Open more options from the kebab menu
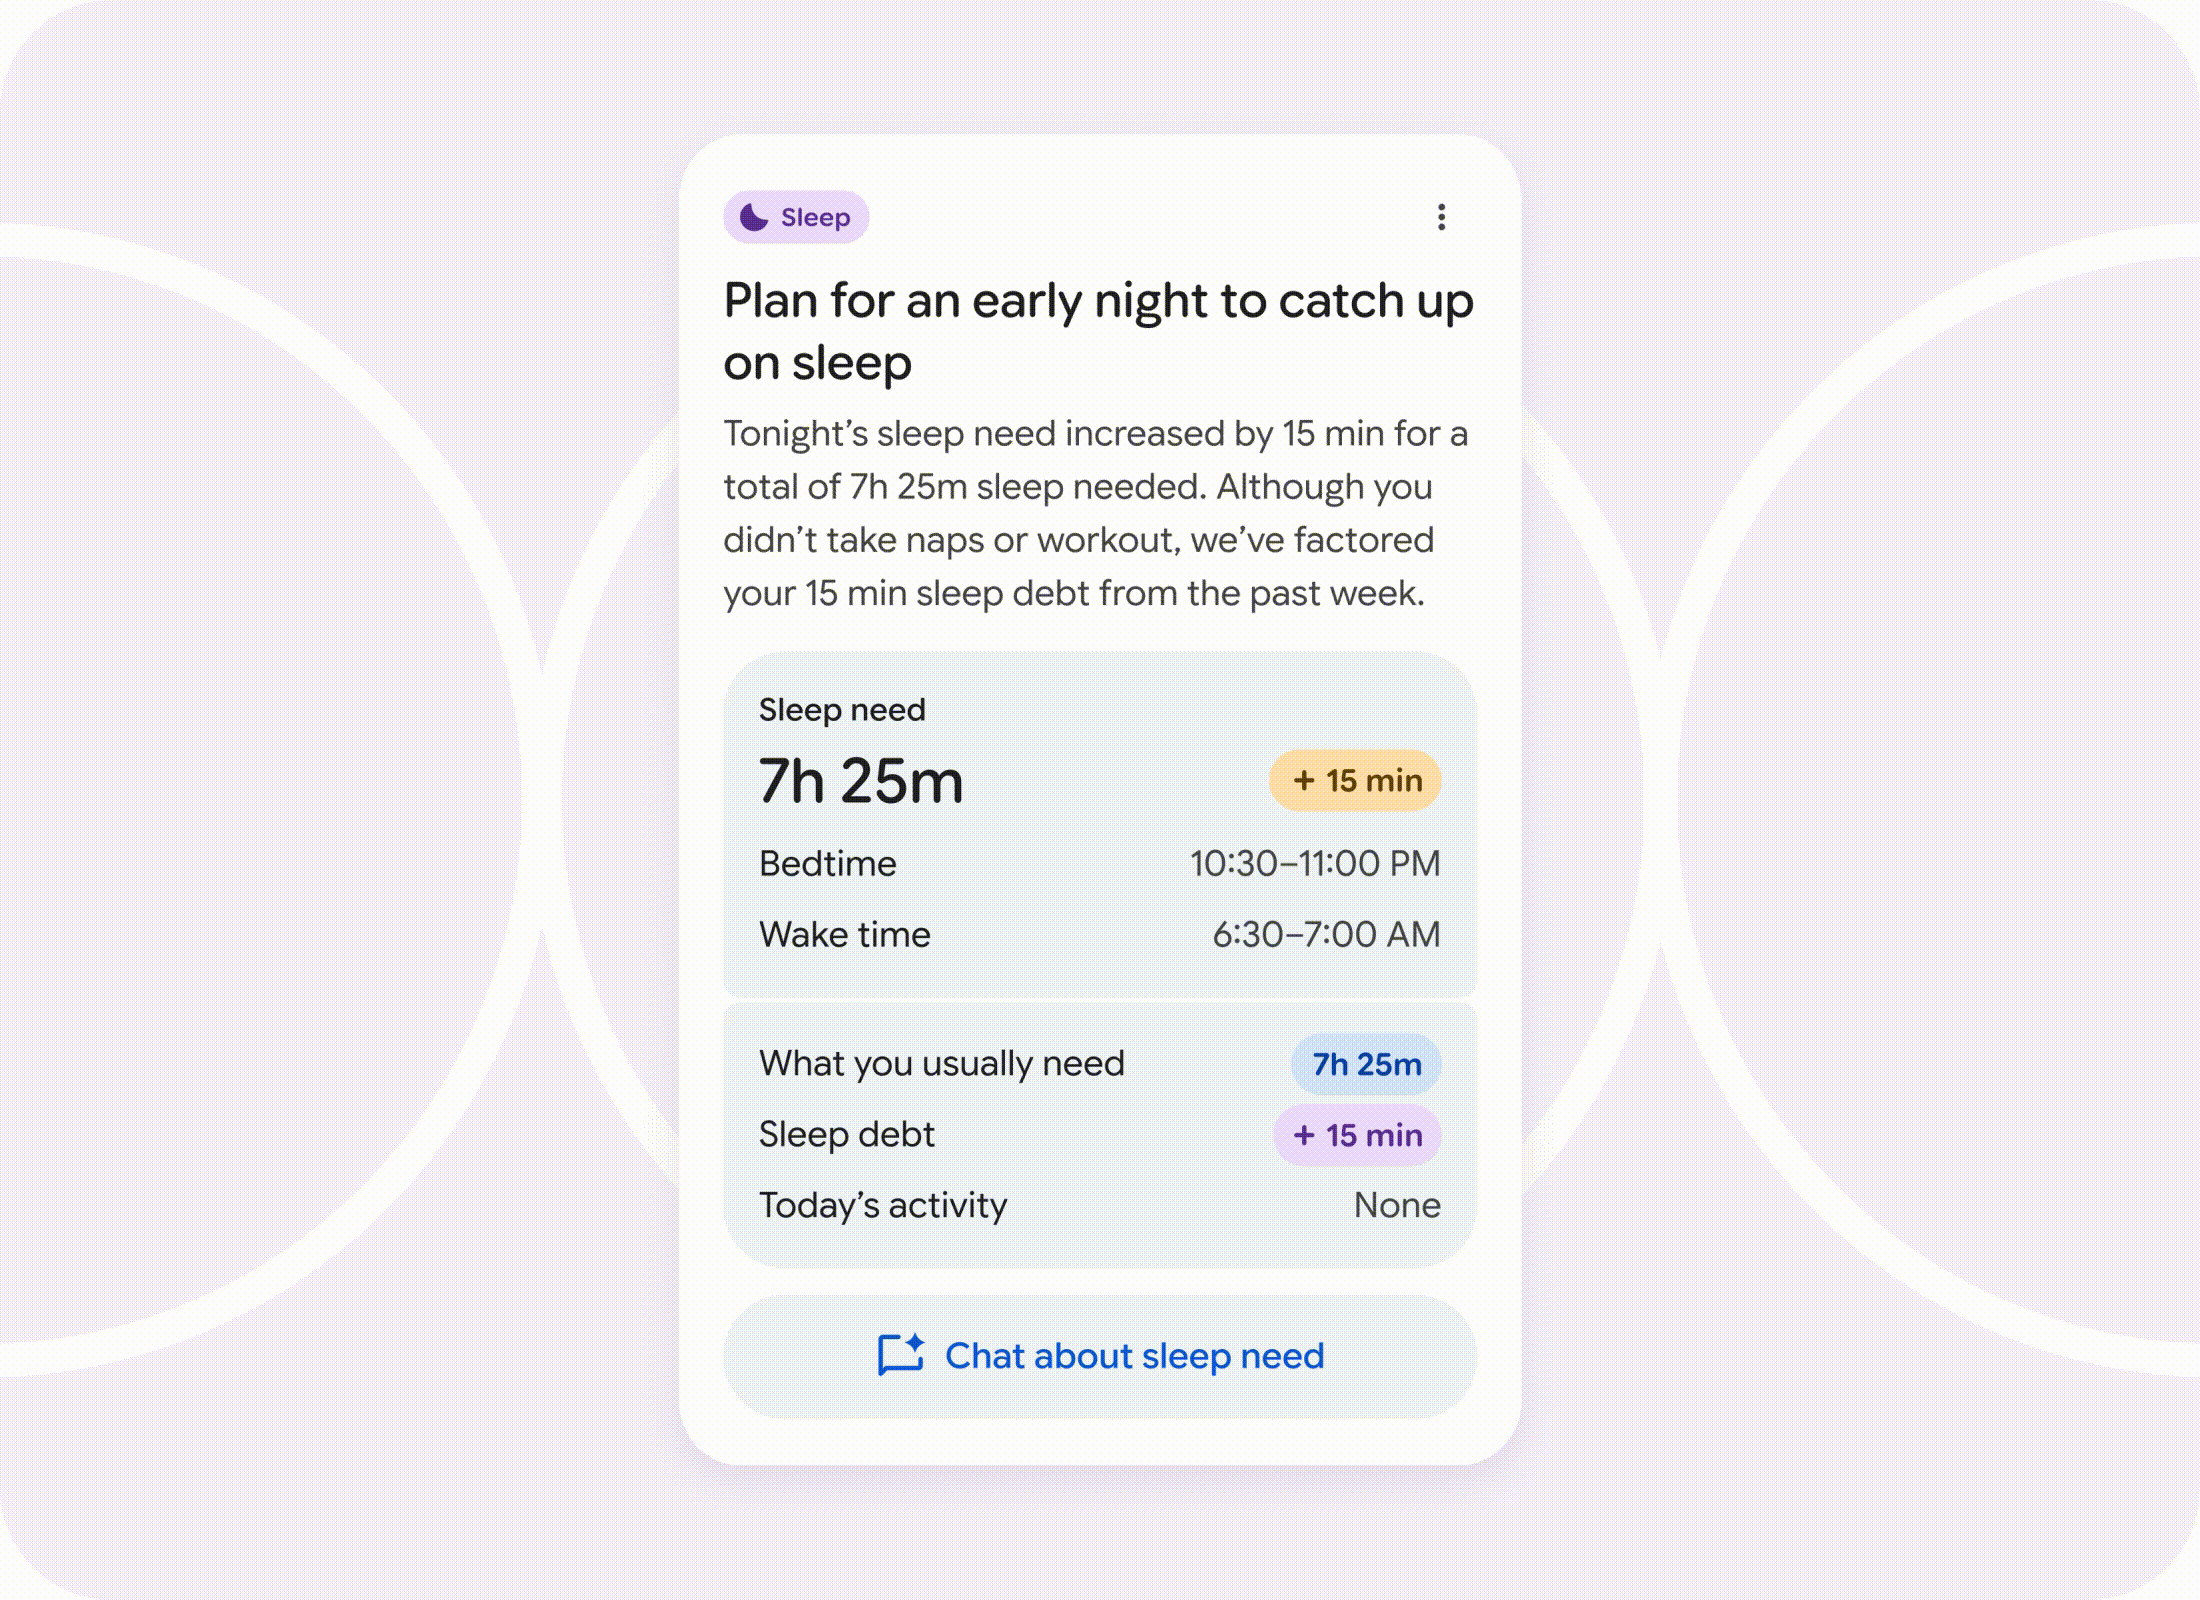2200x1600 pixels. click(x=1440, y=215)
